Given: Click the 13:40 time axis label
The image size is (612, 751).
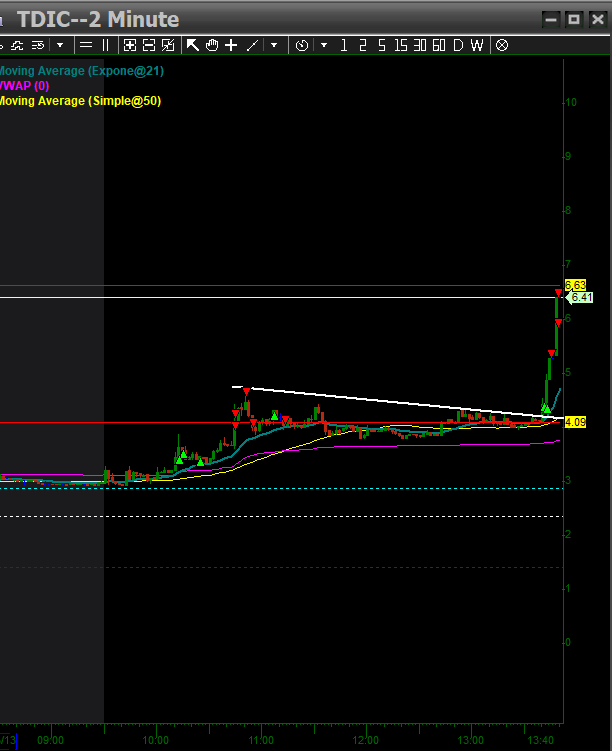Looking at the screenshot, I should 541,740.
